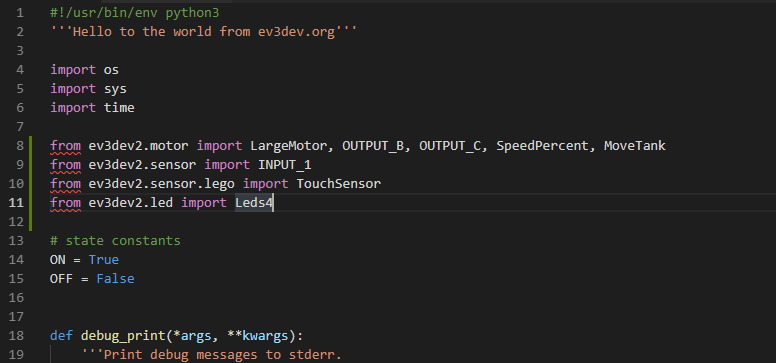The image size is (776, 363).
Task: Click the shebang comment on line 1
Action: [x=135, y=13]
